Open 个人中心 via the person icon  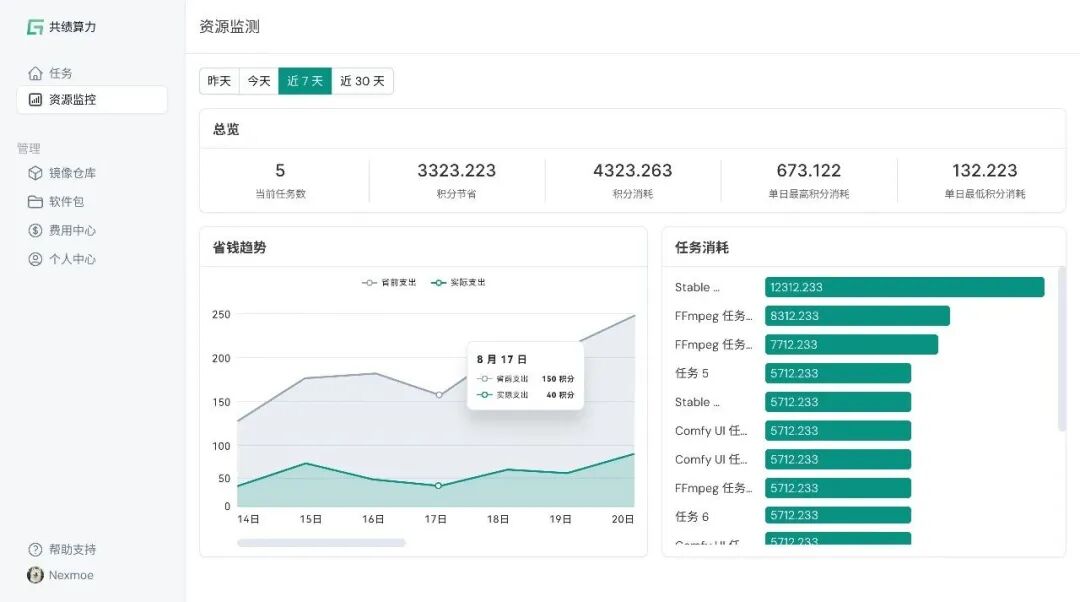click(35, 259)
